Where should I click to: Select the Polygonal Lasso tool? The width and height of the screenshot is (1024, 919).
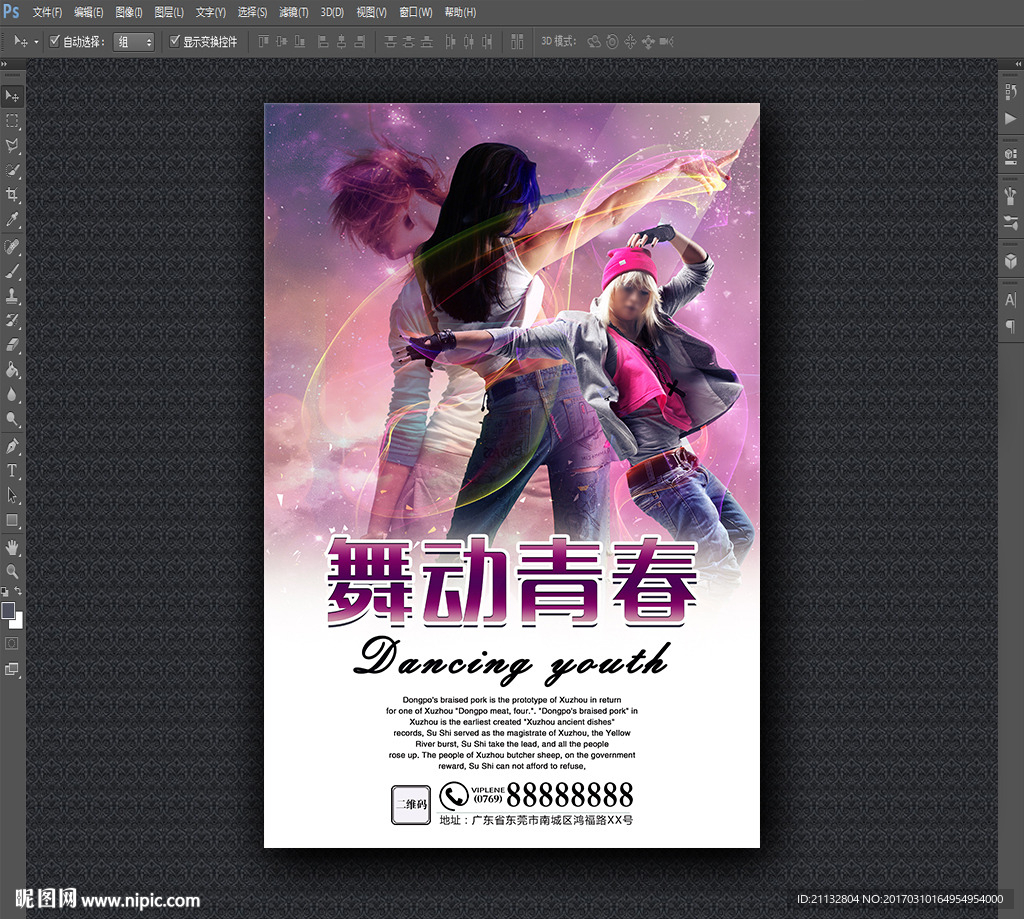tap(12, 146)
